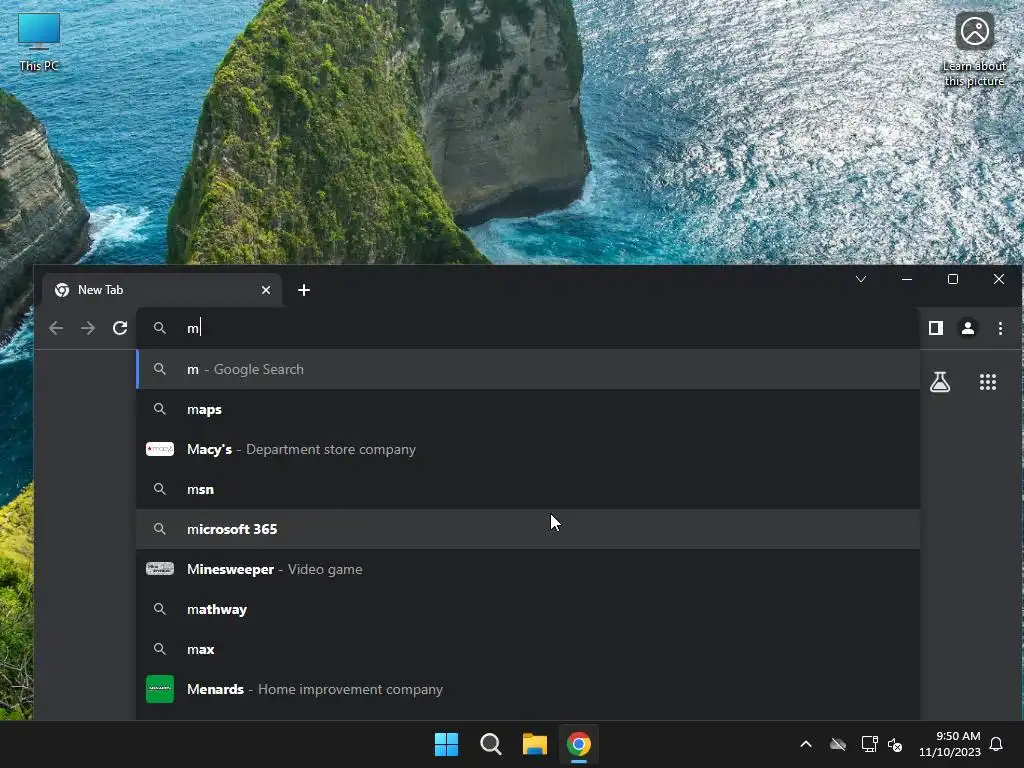
Task: Click Chrome icon in taskbar
Action: [579, 744]
